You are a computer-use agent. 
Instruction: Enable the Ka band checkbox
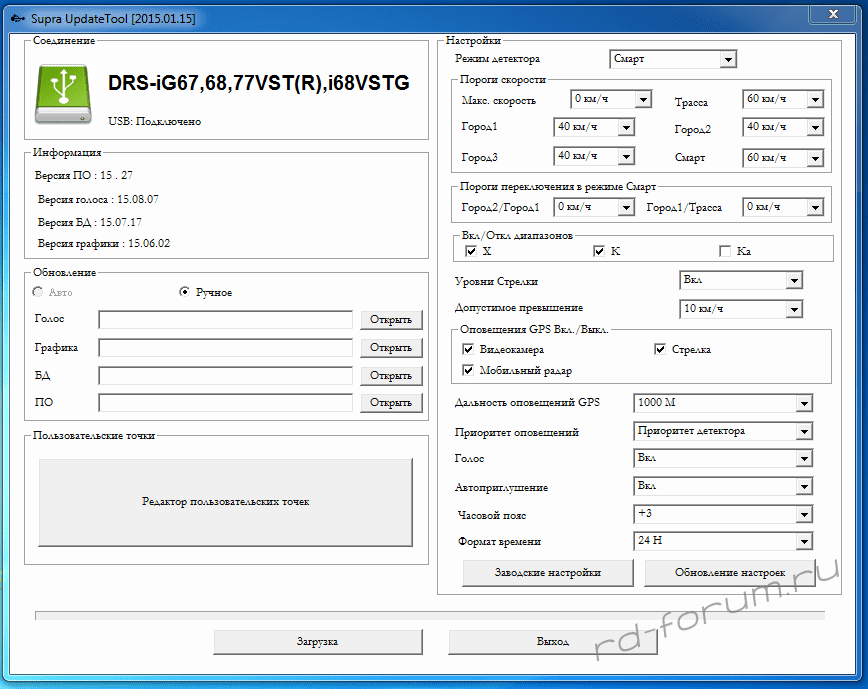(725, 251)
